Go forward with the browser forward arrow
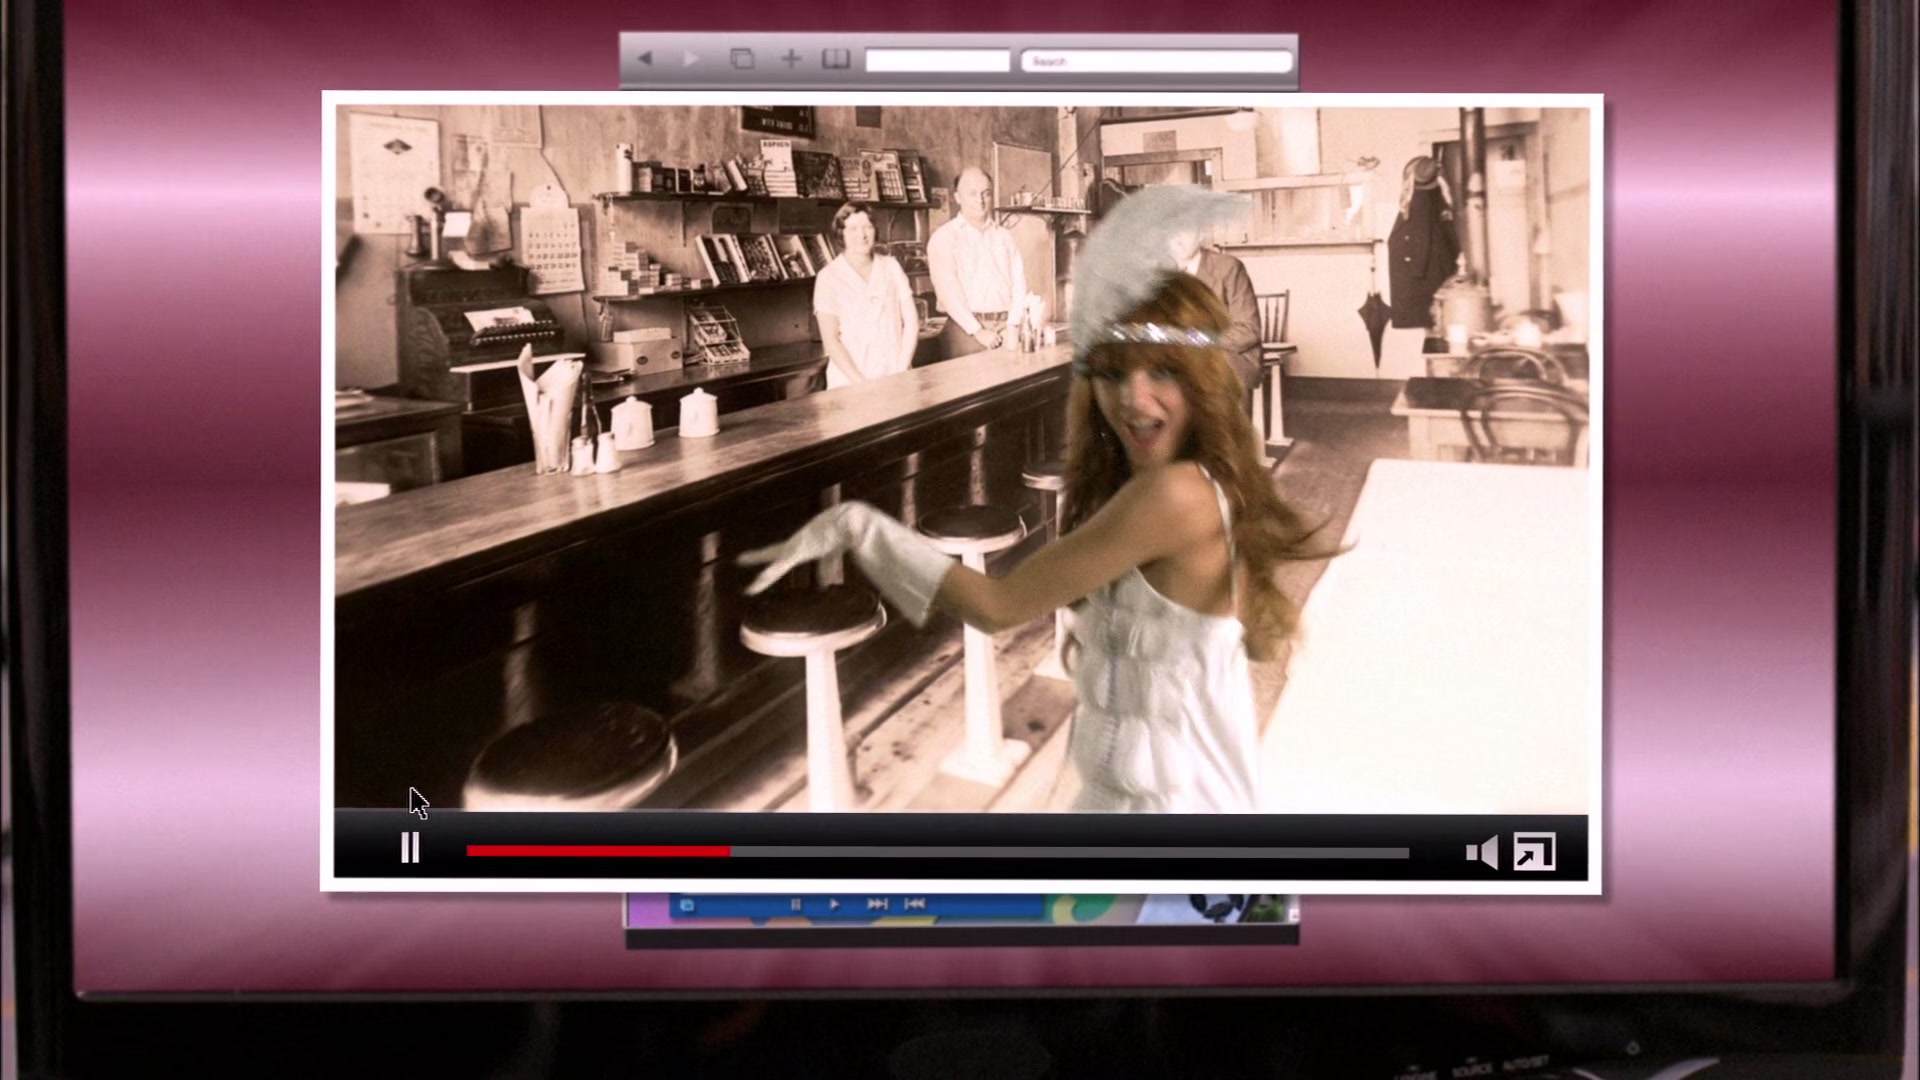This screenshot has width=1920, height=1080. point(691,59)
